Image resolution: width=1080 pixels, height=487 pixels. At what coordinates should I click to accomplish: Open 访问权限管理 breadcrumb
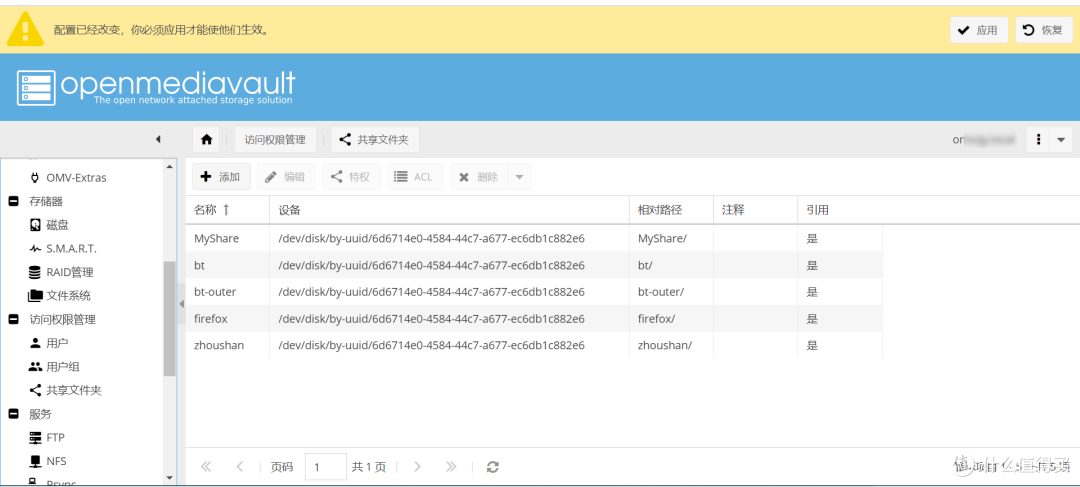pyautogui.click(x=275, y=140)
